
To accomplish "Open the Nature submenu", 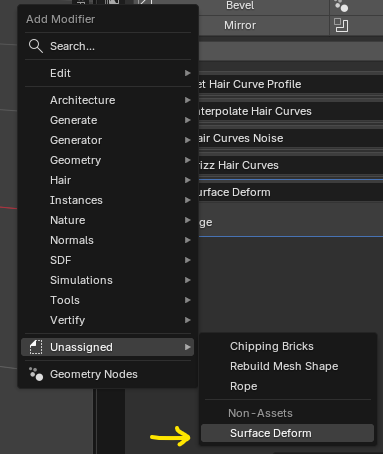I will click(107, 220).
